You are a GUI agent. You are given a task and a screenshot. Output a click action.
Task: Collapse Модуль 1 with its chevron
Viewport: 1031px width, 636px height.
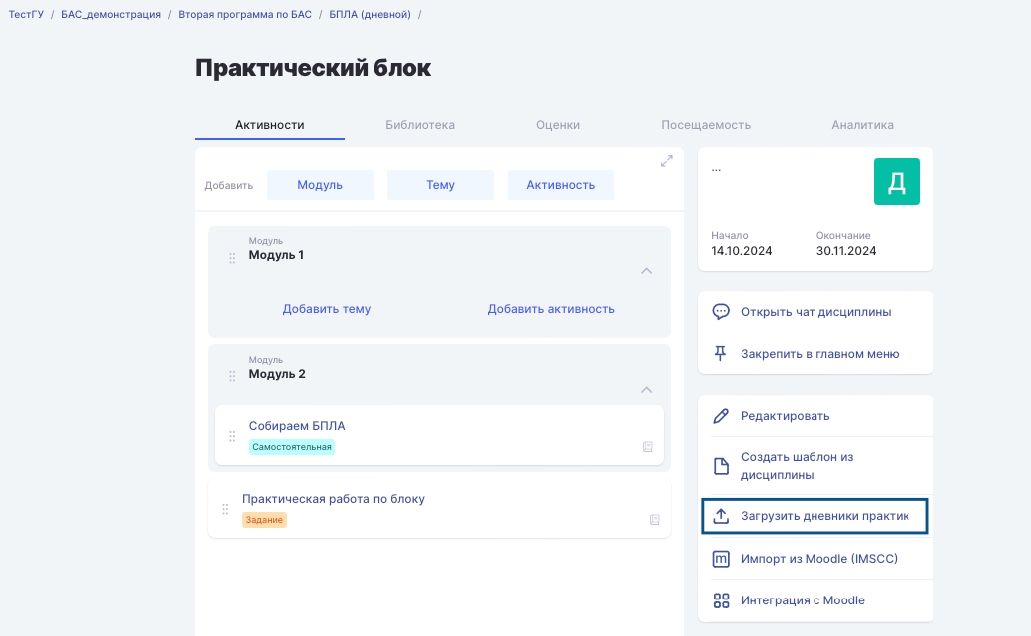tap(647, 271)
